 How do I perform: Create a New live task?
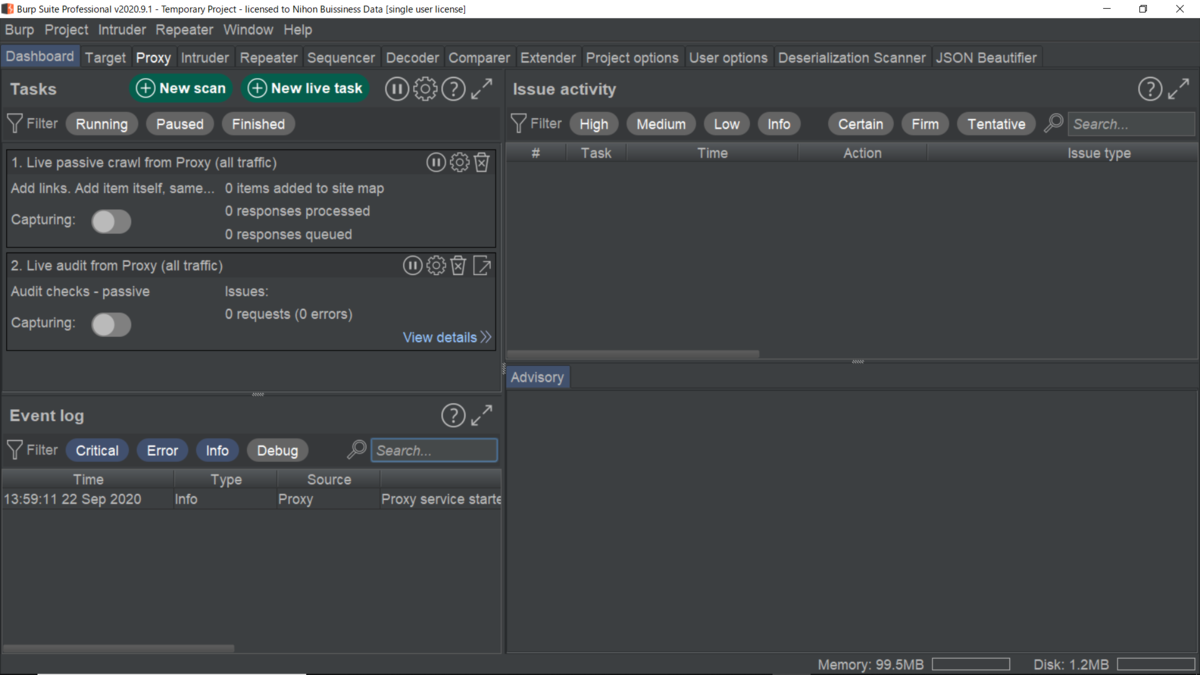click(306, 88)
